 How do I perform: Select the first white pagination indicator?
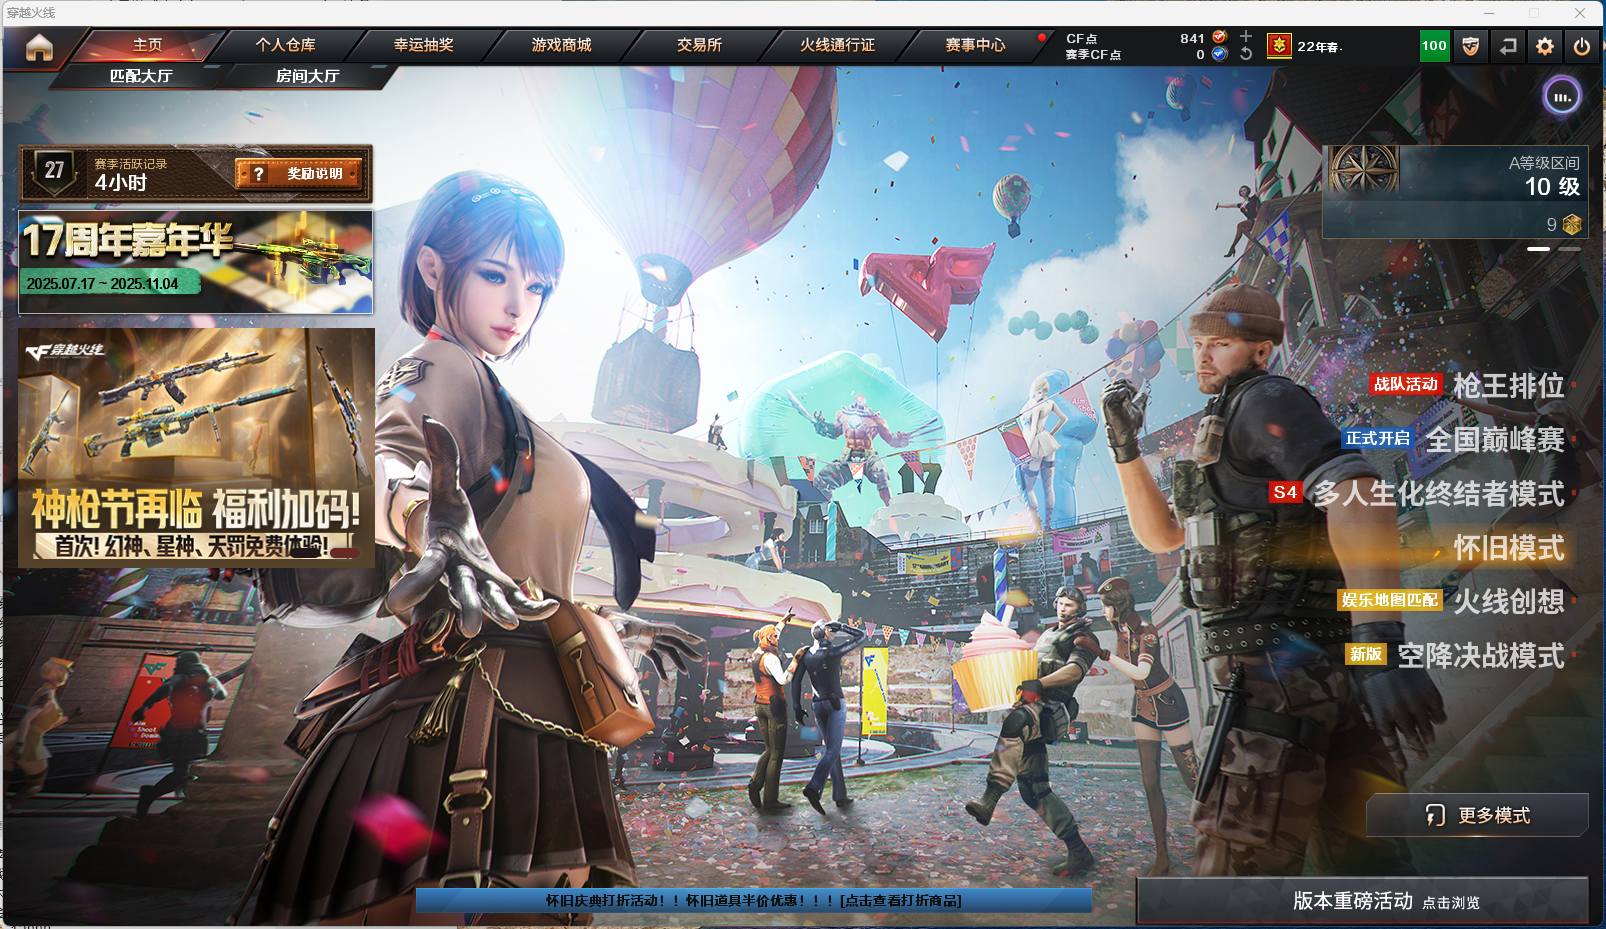click(x=1538, y=249)
